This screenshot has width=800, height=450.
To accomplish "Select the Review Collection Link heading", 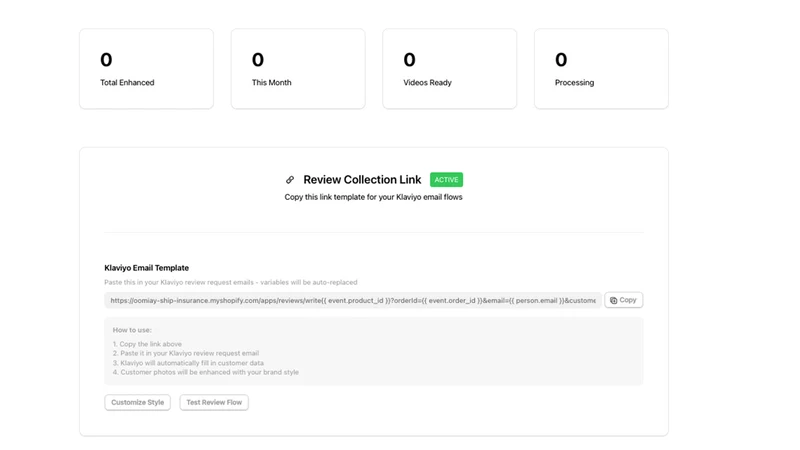I will (362, 180).
